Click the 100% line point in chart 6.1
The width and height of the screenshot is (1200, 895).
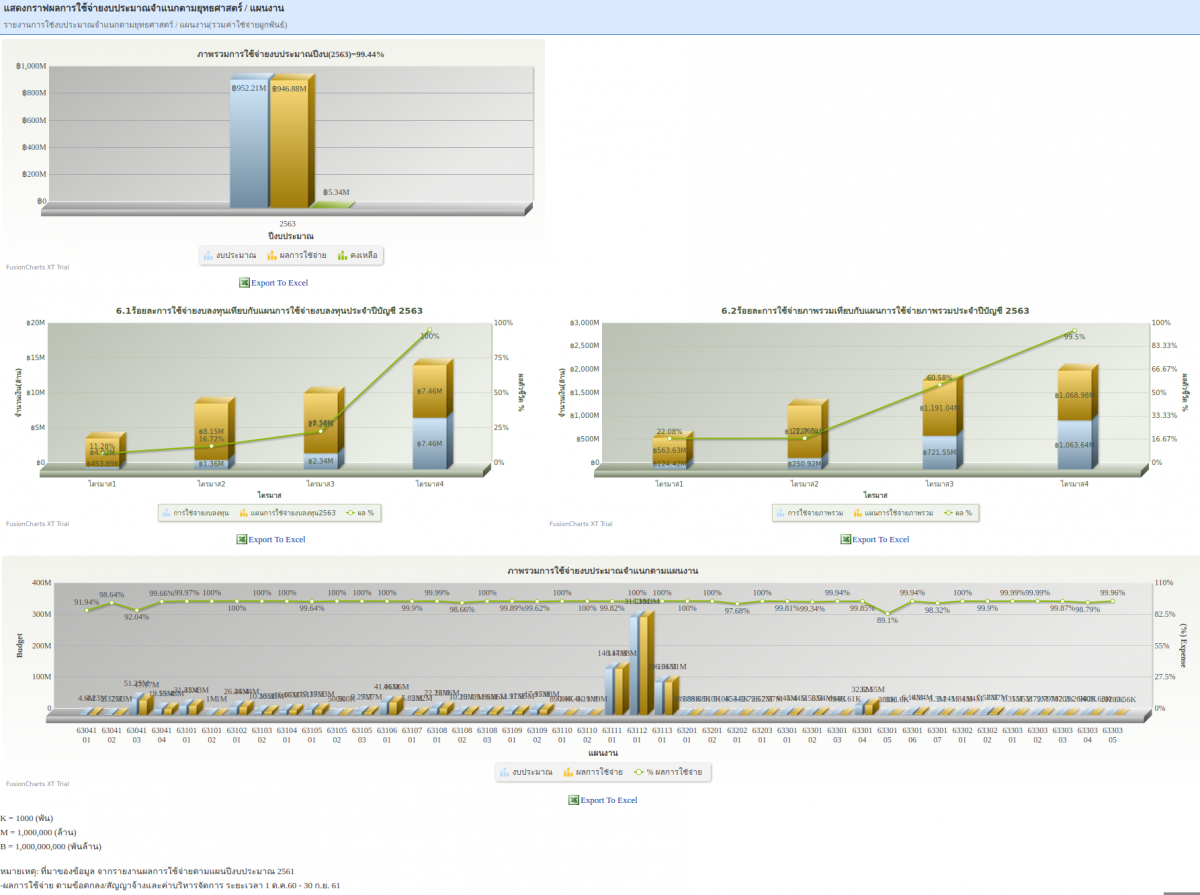tap(429, 331)
